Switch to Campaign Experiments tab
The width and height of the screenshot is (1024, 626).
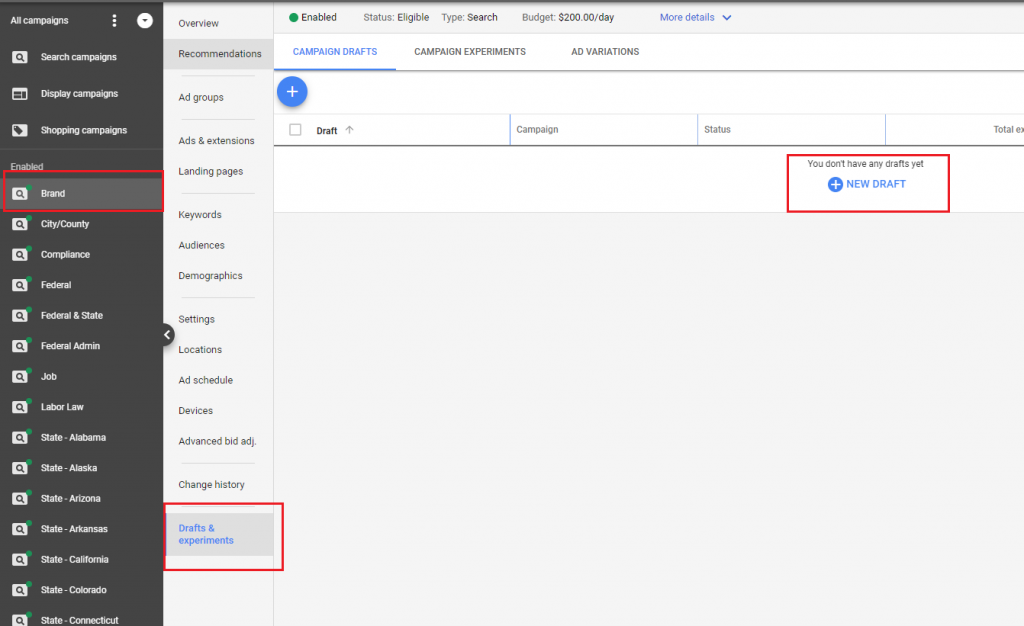pyautogui.click(x=470, y=52)
